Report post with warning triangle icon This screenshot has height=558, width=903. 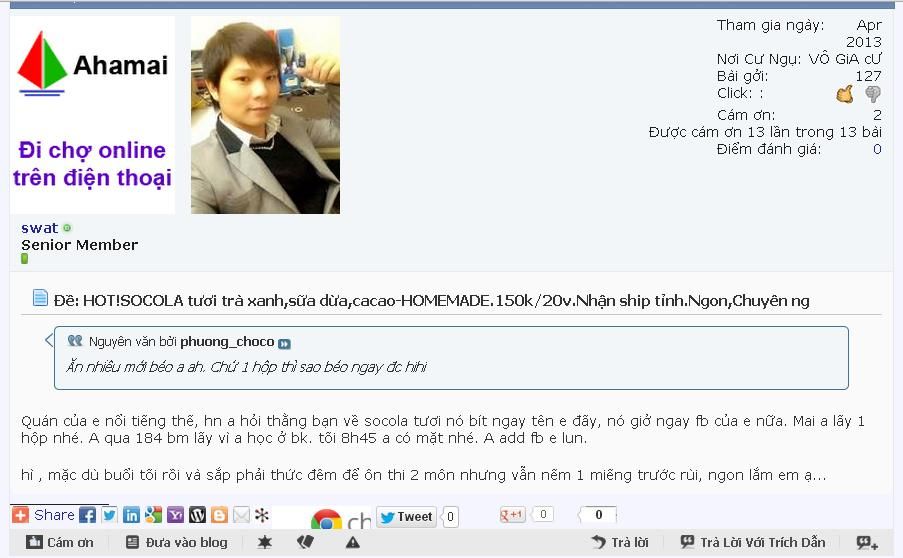pos(352,542)
